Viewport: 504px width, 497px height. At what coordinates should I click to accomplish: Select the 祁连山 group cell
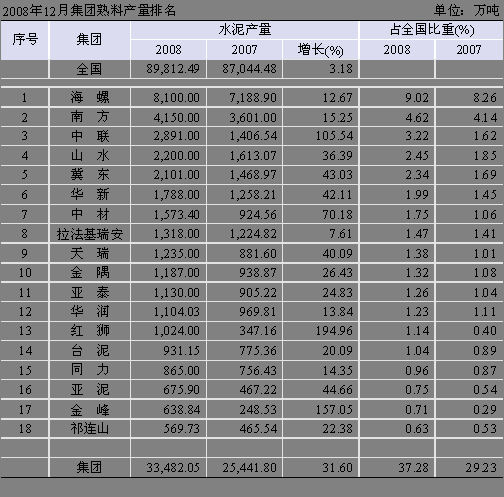89,429
